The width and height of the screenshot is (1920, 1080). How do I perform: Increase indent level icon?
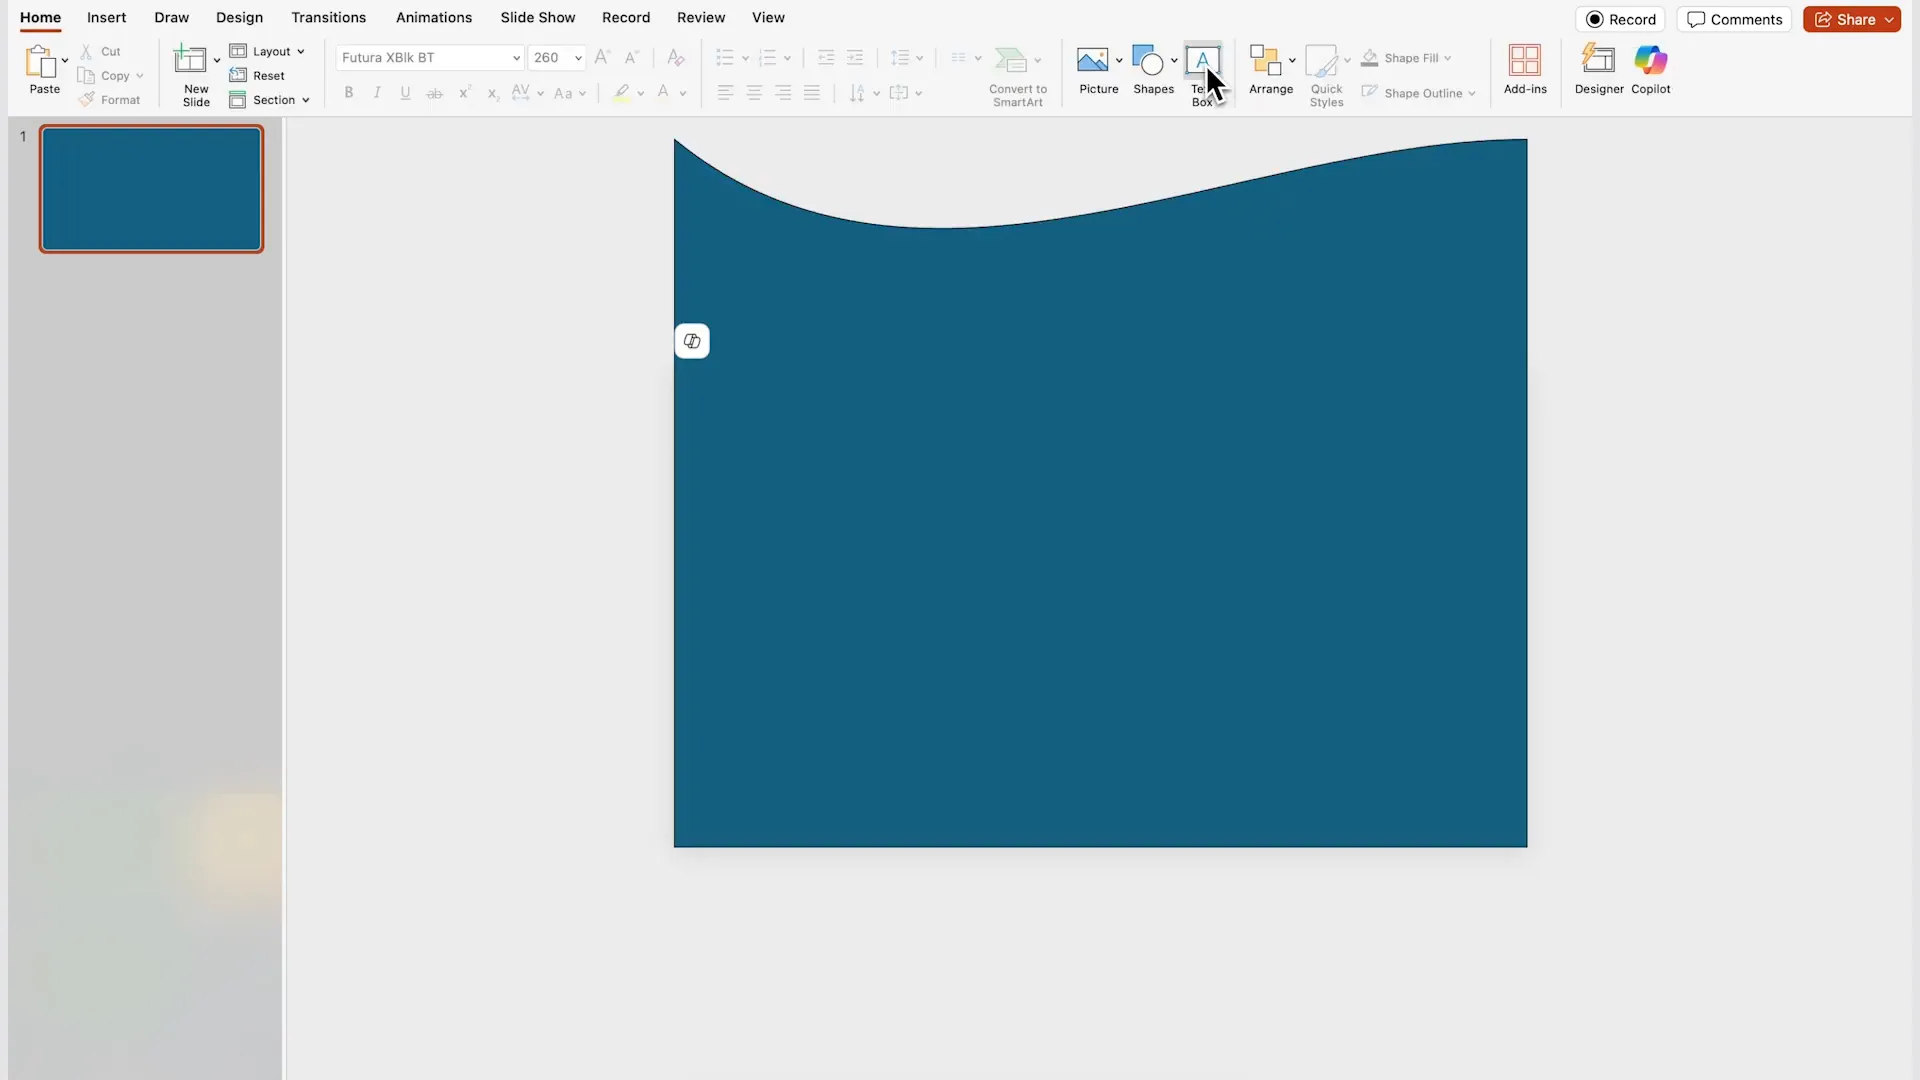855,58
